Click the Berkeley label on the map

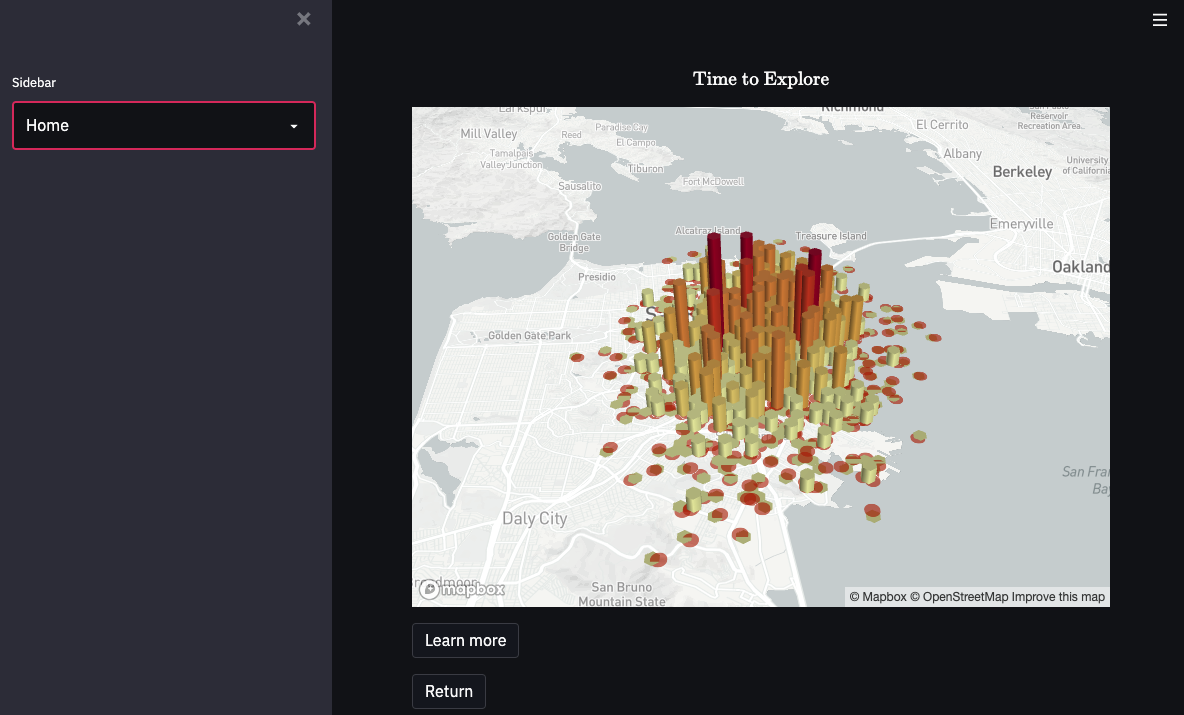(x=1022, y=171)
